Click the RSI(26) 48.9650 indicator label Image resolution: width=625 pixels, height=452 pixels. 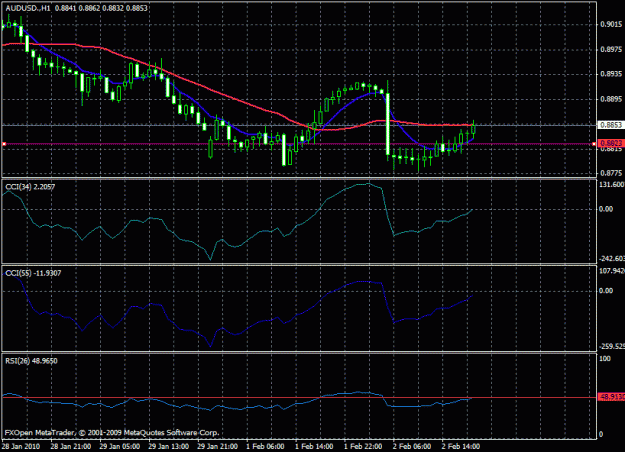pyautogui.click(x=31, y=361)
